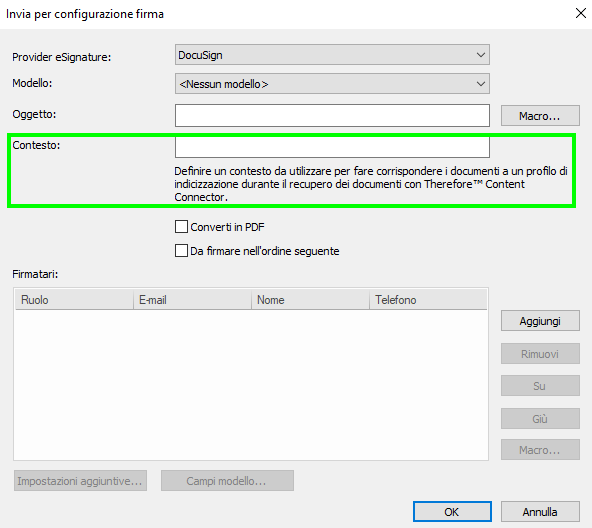Screen dimensions: 592x528
Task: Focus the Contesto input field
Action: [x=332, y=147]
